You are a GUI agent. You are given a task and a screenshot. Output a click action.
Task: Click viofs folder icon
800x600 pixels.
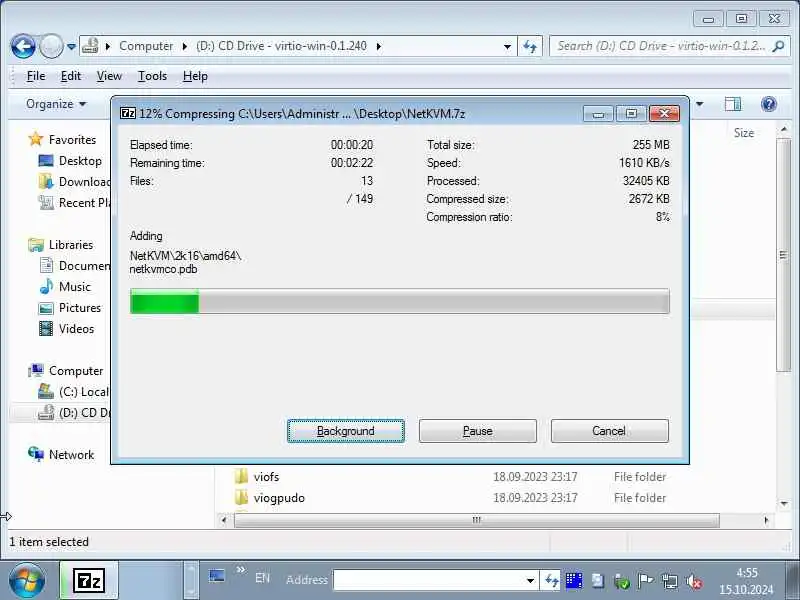(241, 477)
